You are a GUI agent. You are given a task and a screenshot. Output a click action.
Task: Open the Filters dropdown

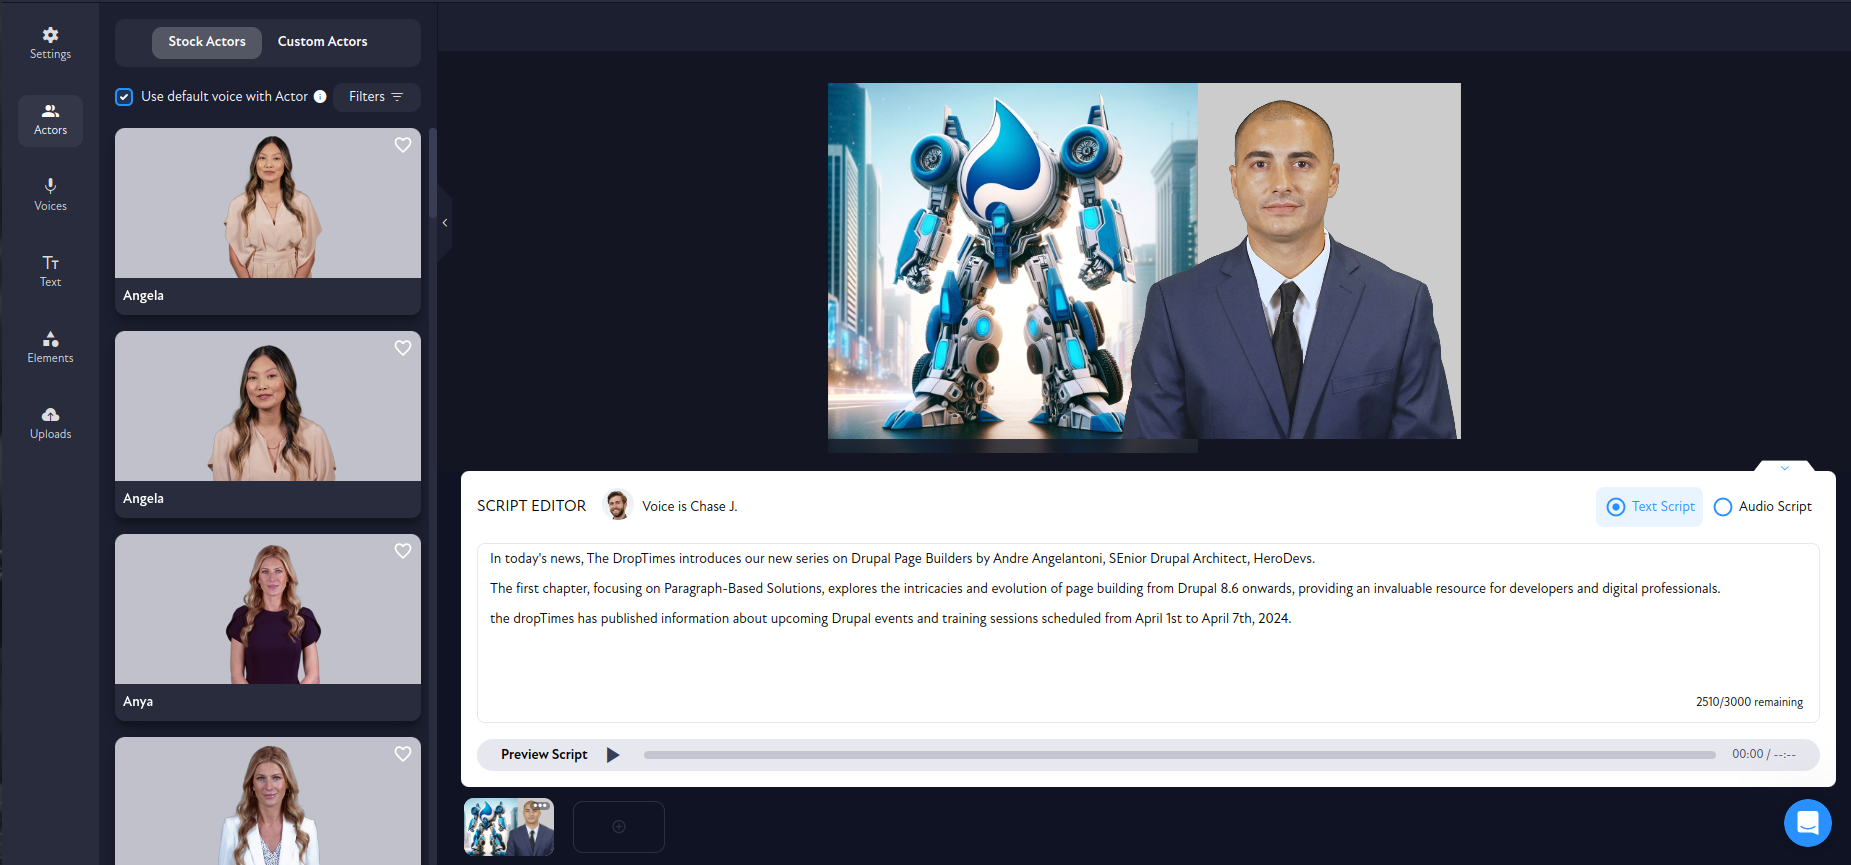click(376, 97)
